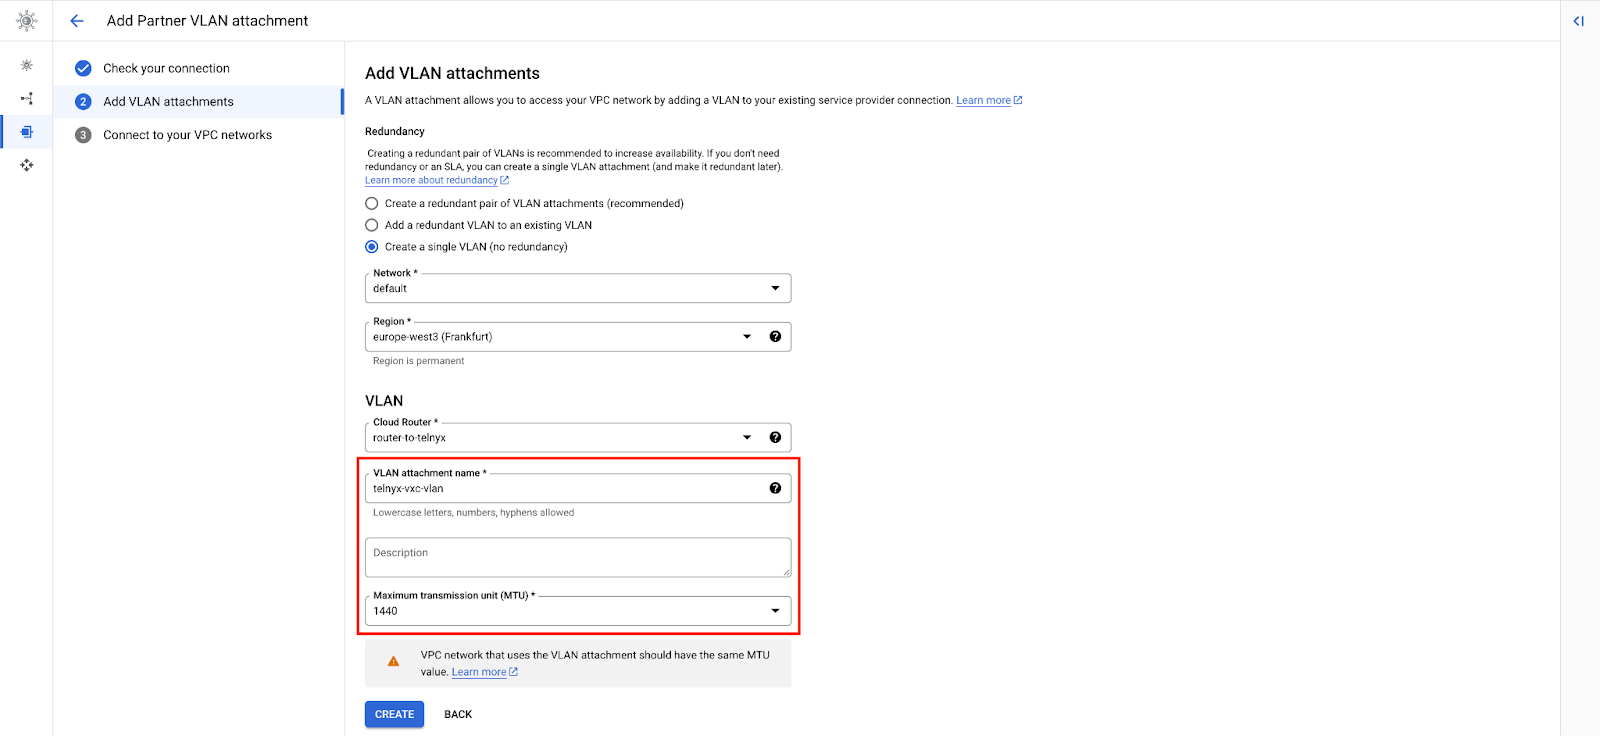Click Lowercase letters, numbers, hyphens allowed hint

tap(473, 512)
